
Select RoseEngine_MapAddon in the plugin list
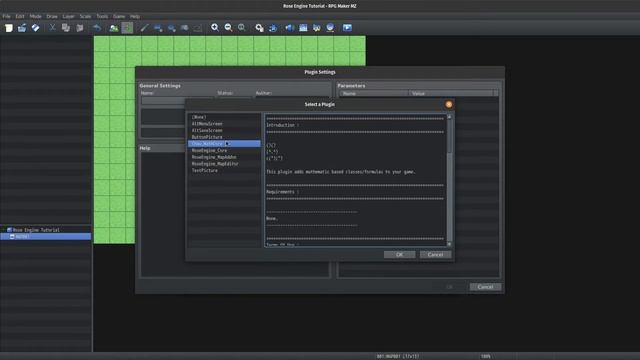coord(224,157)
